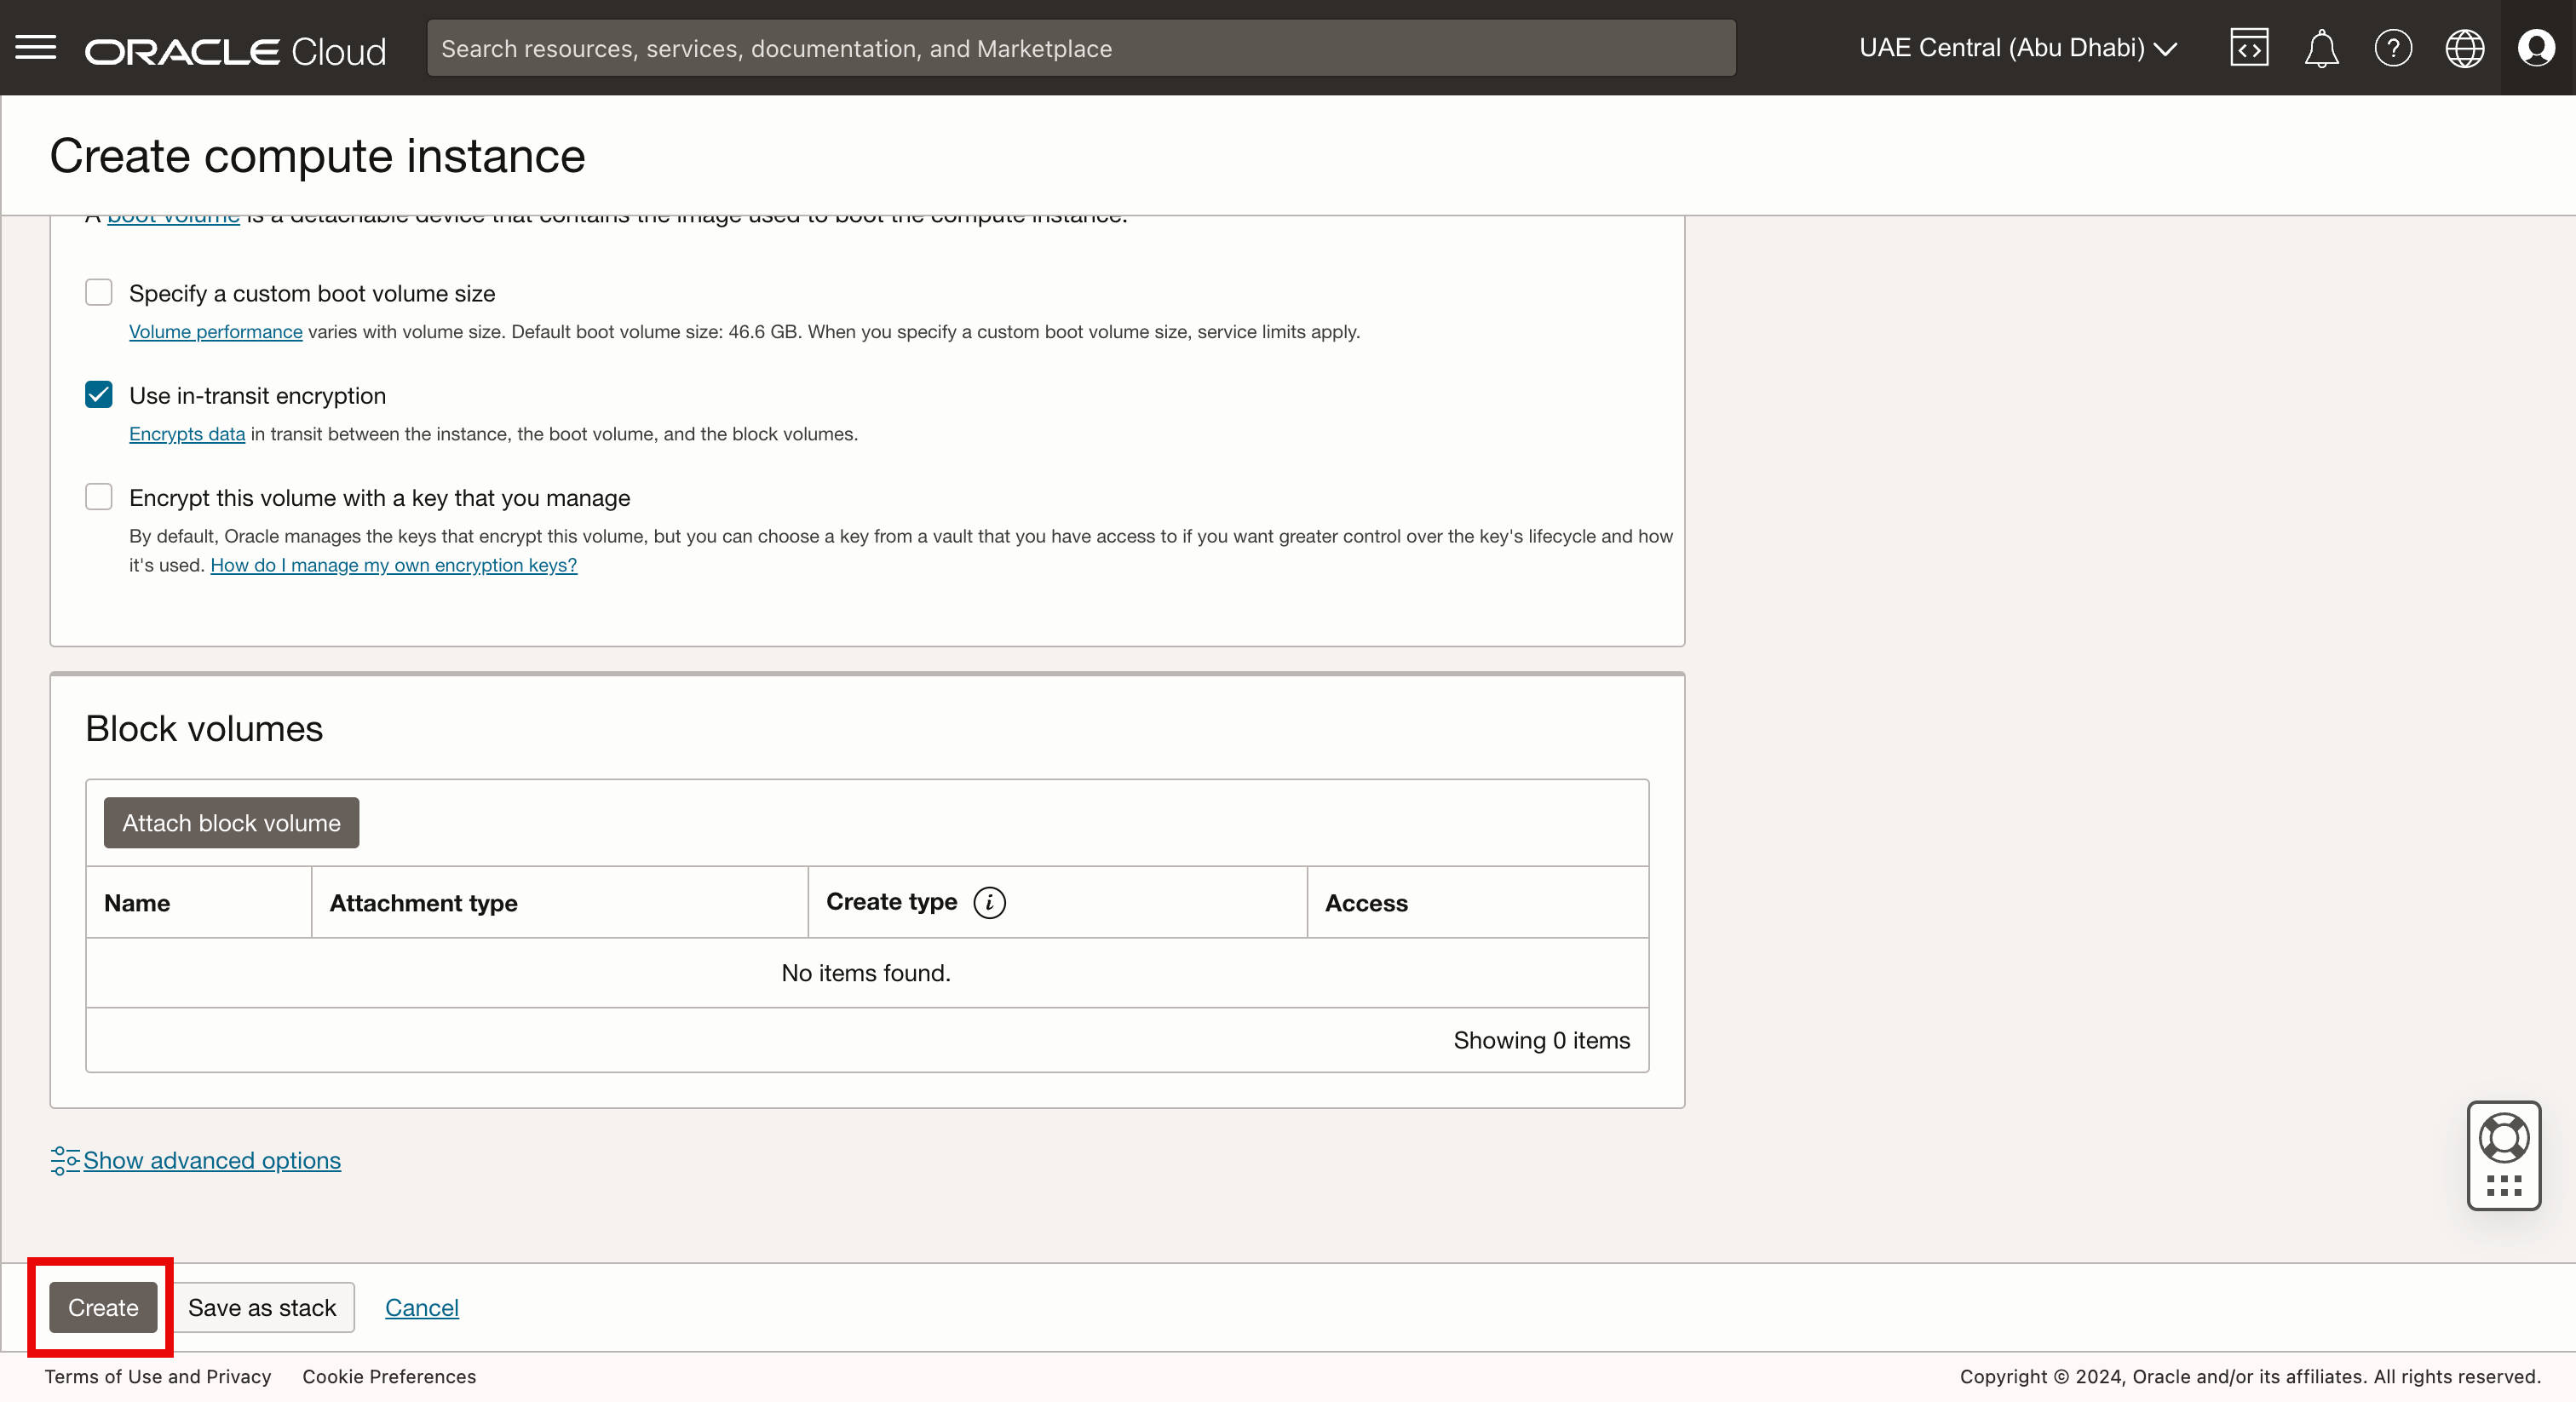Check Encrypt this volume with your key
2576x1402 pixels.
99,497
